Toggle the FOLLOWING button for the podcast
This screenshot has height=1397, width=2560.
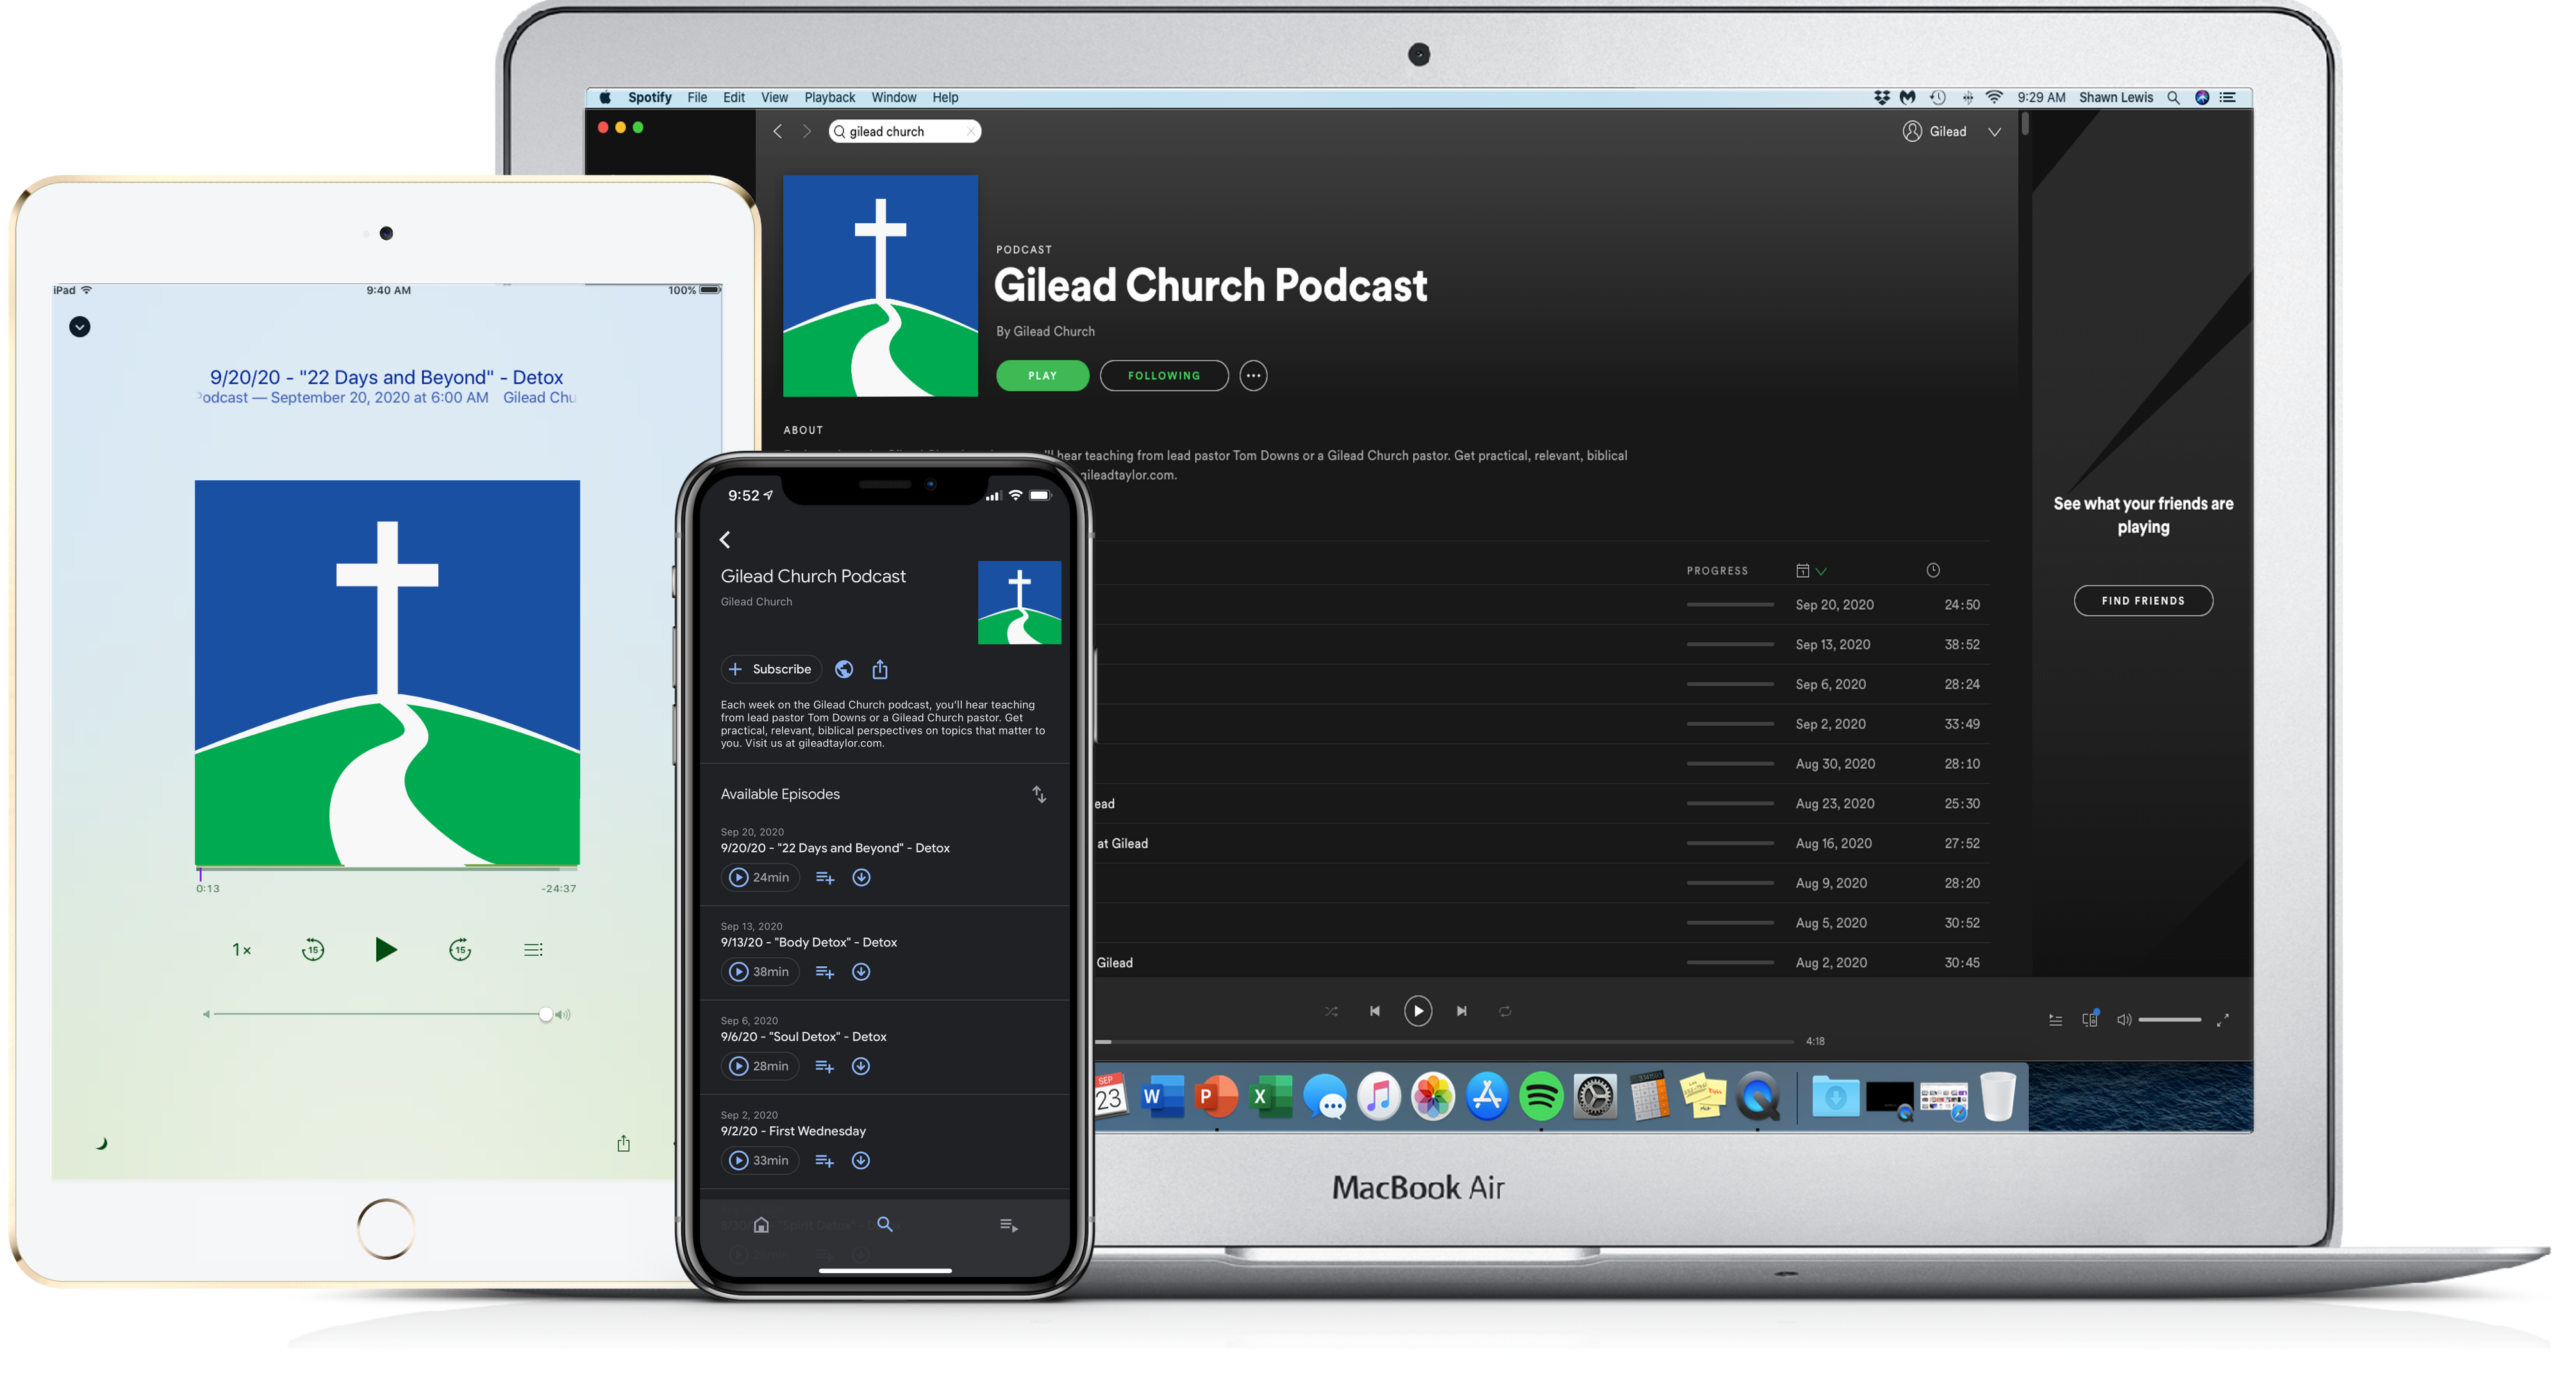point(1164,376)
